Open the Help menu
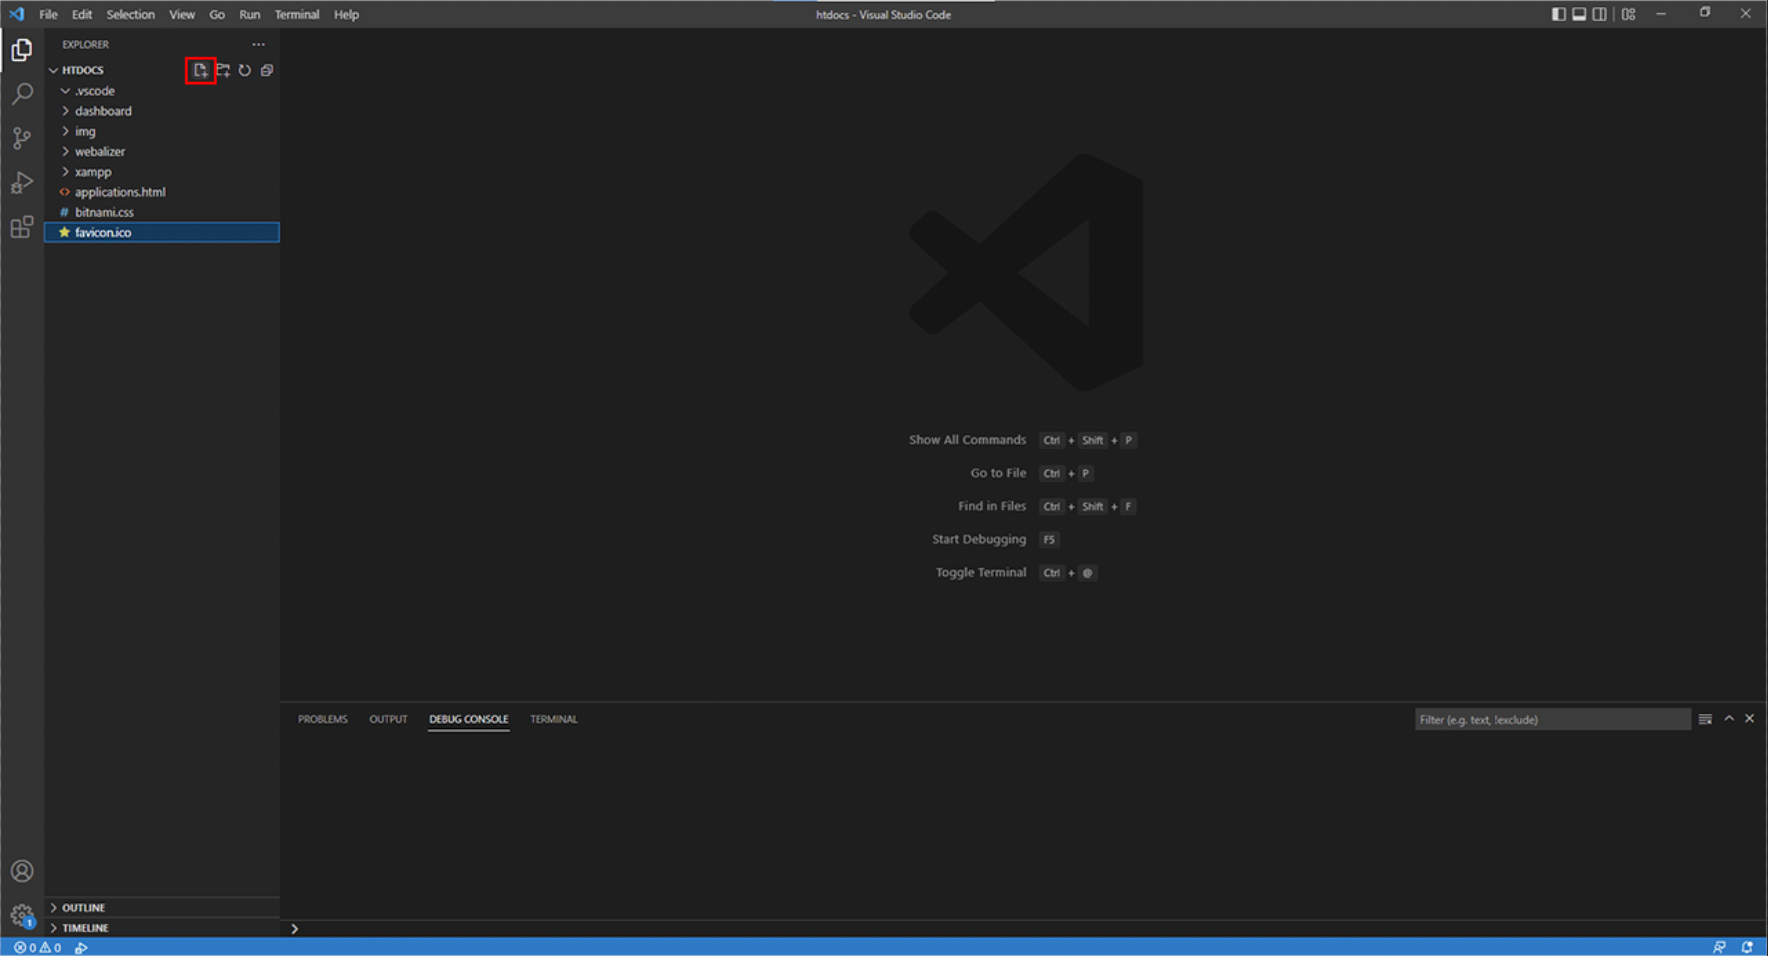1768x956 pixels. tap(346, 14)
